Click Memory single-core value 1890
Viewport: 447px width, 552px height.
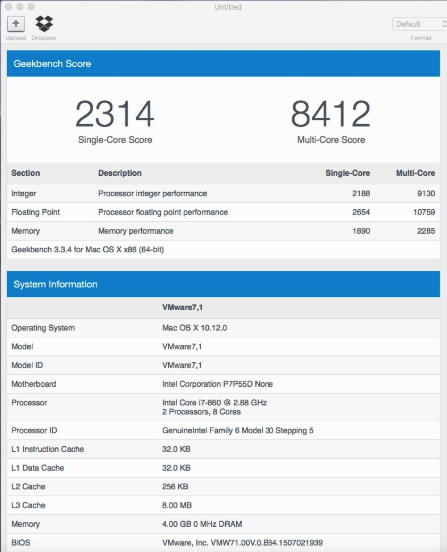[x=361, y=231]
